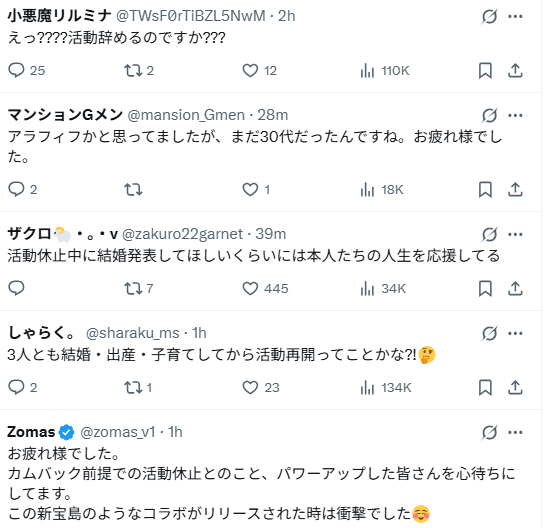Open @zakuro22garnet profile handle
This screenshot has width=553, height=528.
tap(182, 234)
